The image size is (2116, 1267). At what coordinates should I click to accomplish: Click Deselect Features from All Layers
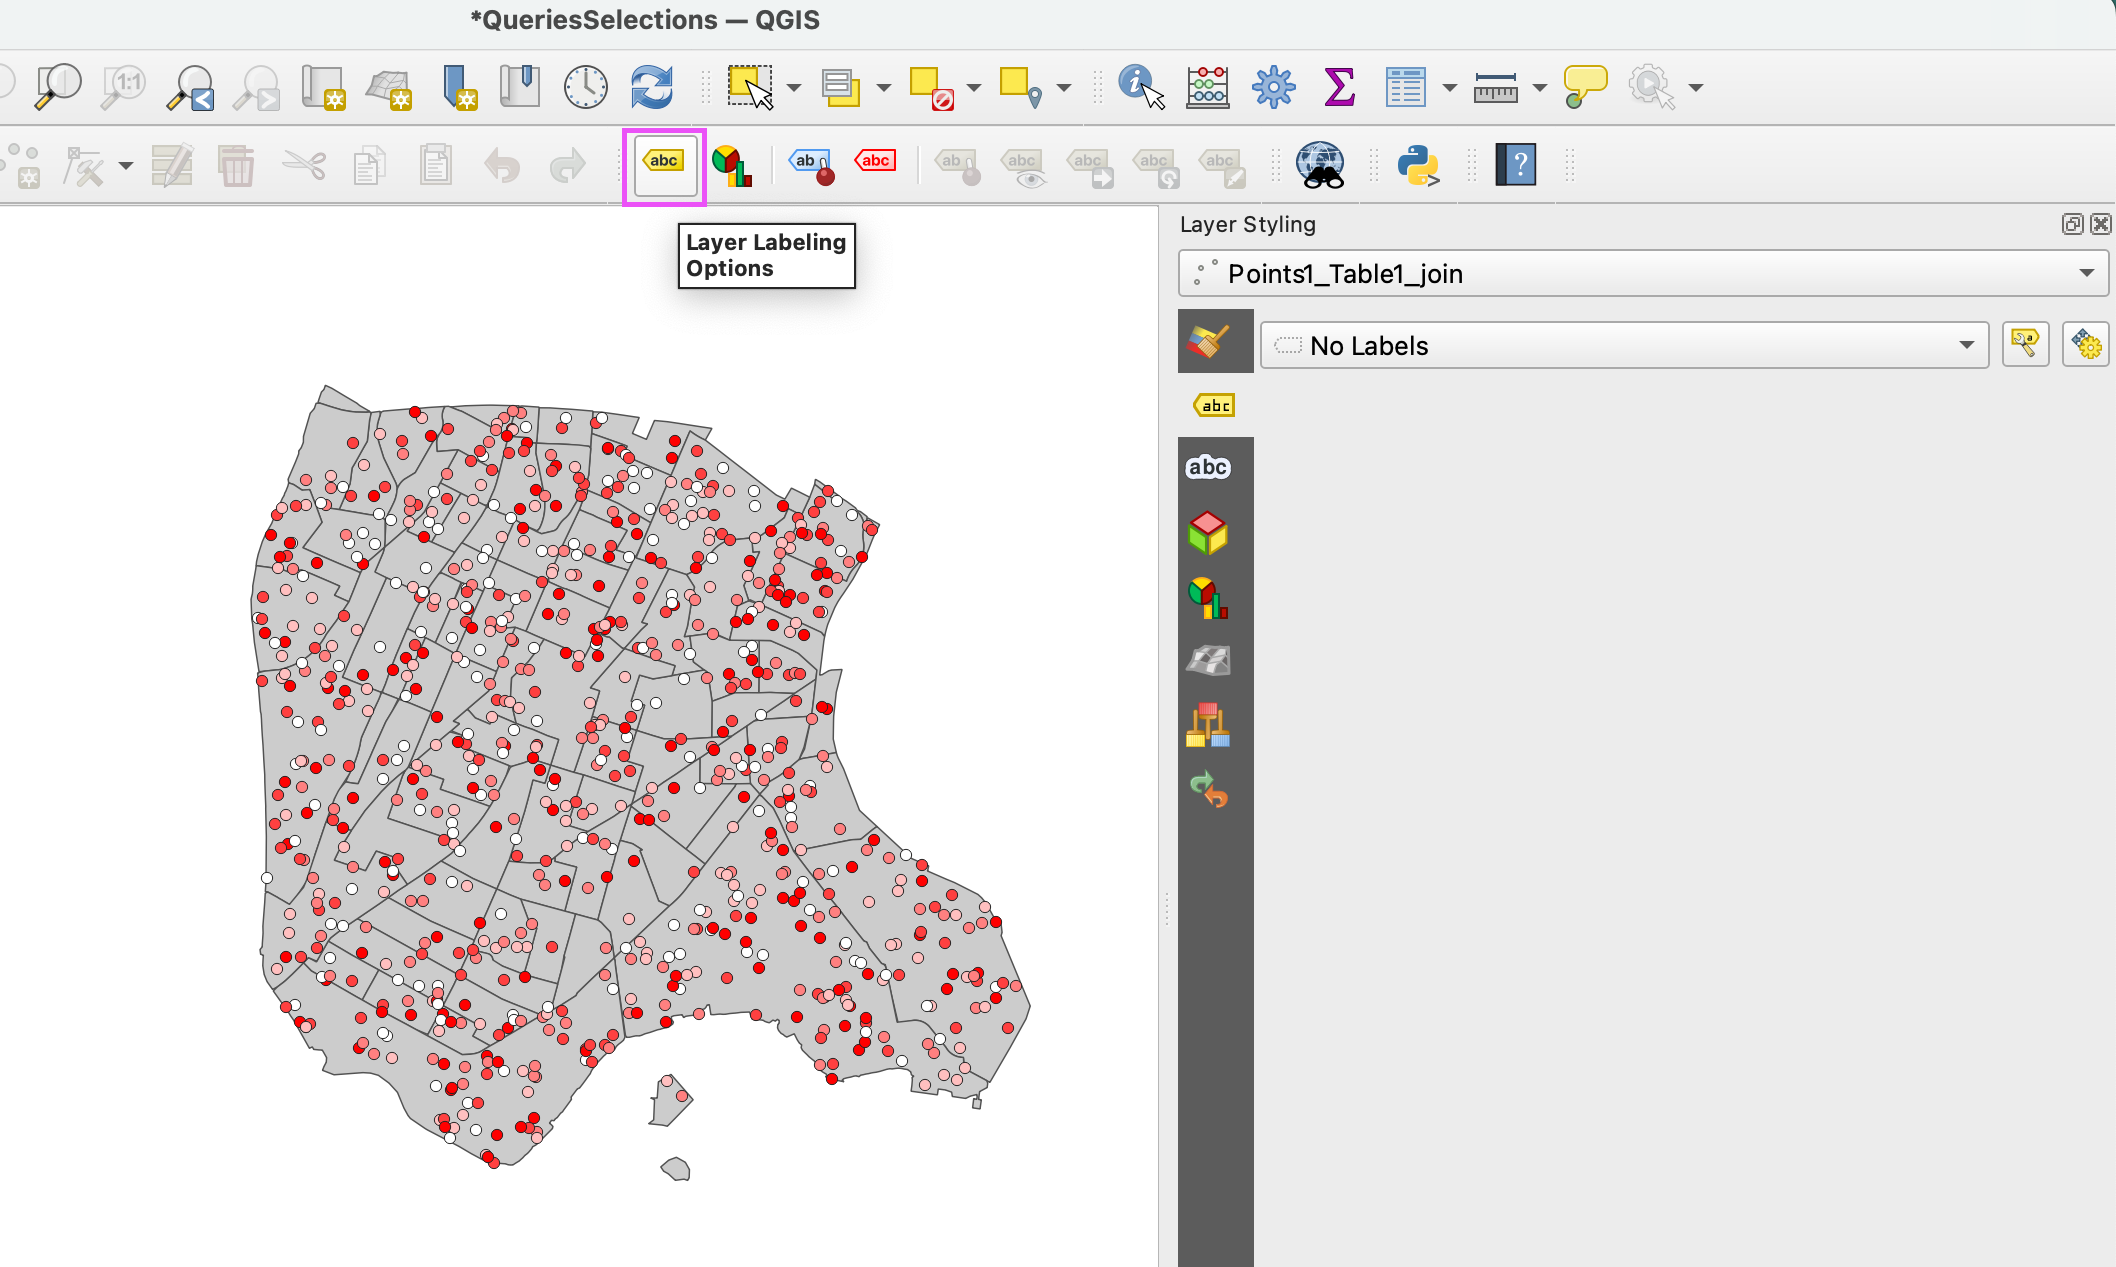931,87
